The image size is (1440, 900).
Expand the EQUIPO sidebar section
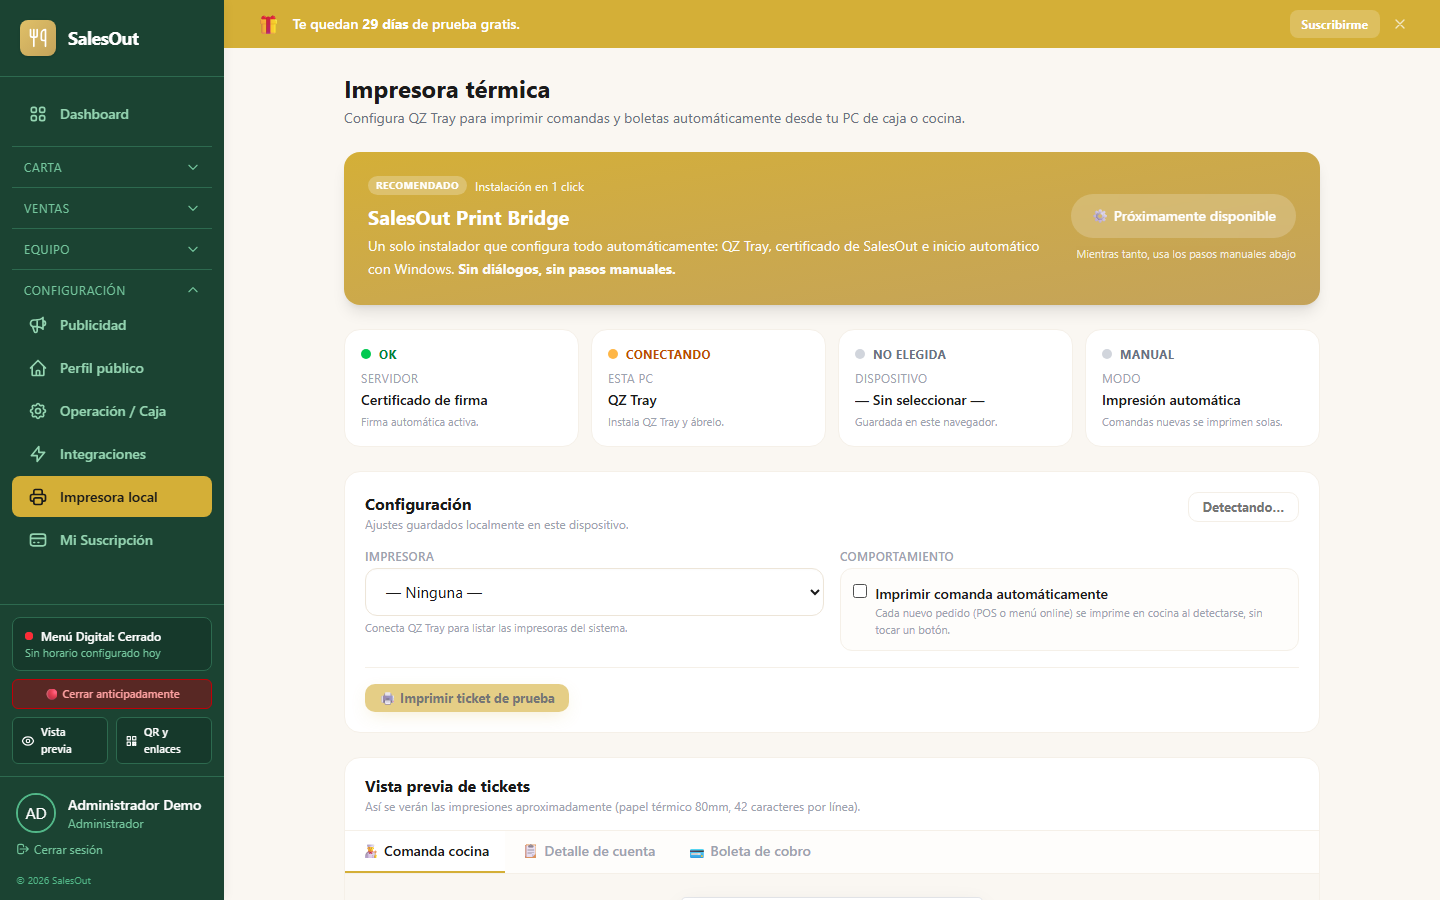point(112,249)
